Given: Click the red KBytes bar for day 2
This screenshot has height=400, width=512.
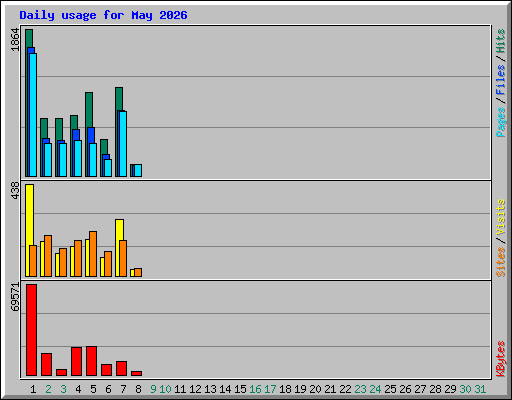Looking at the screenshot, I should (46, 364).
